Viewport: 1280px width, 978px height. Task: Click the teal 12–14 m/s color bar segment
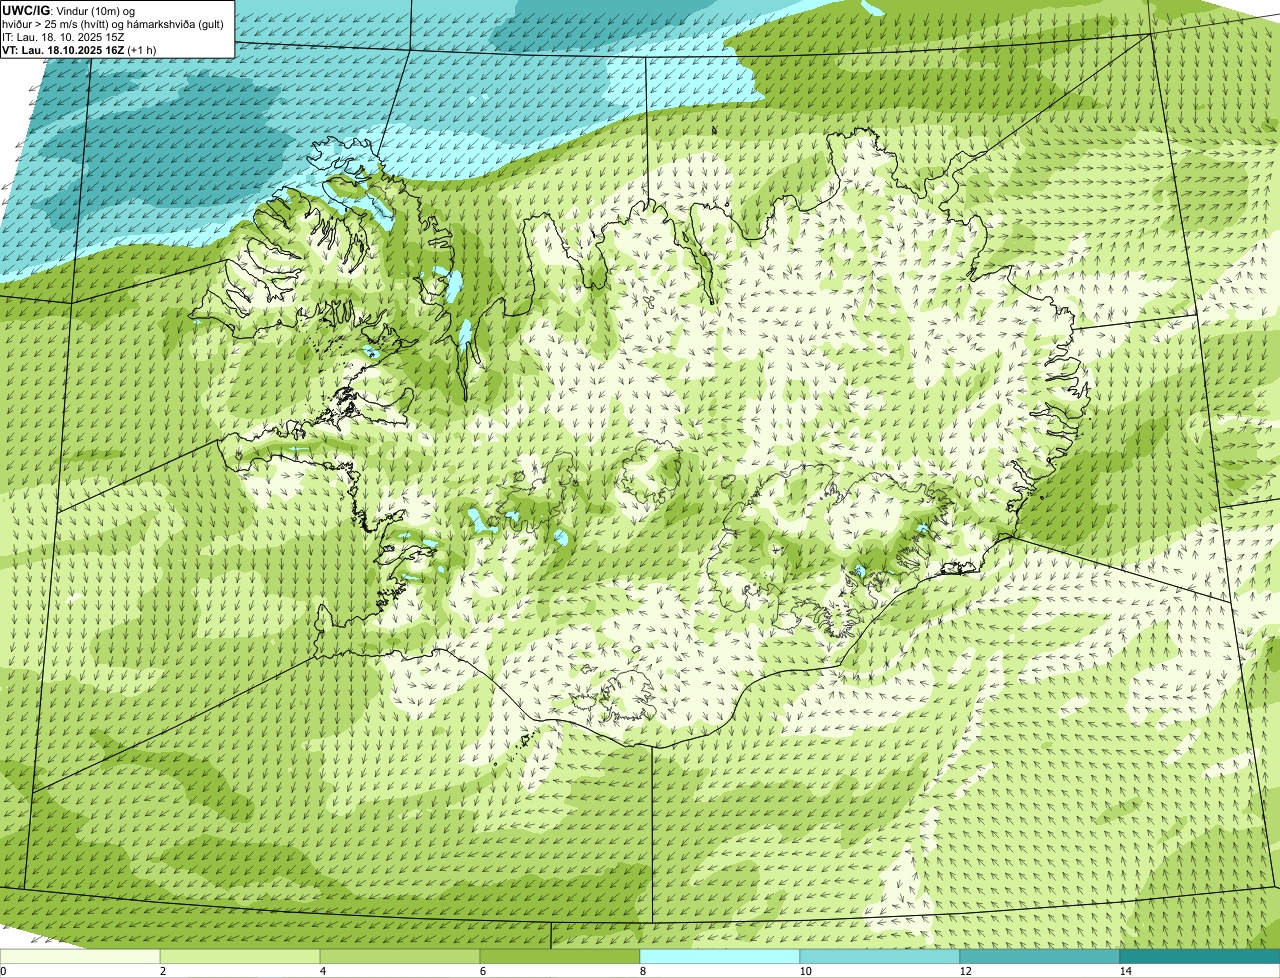[1040, 956]
